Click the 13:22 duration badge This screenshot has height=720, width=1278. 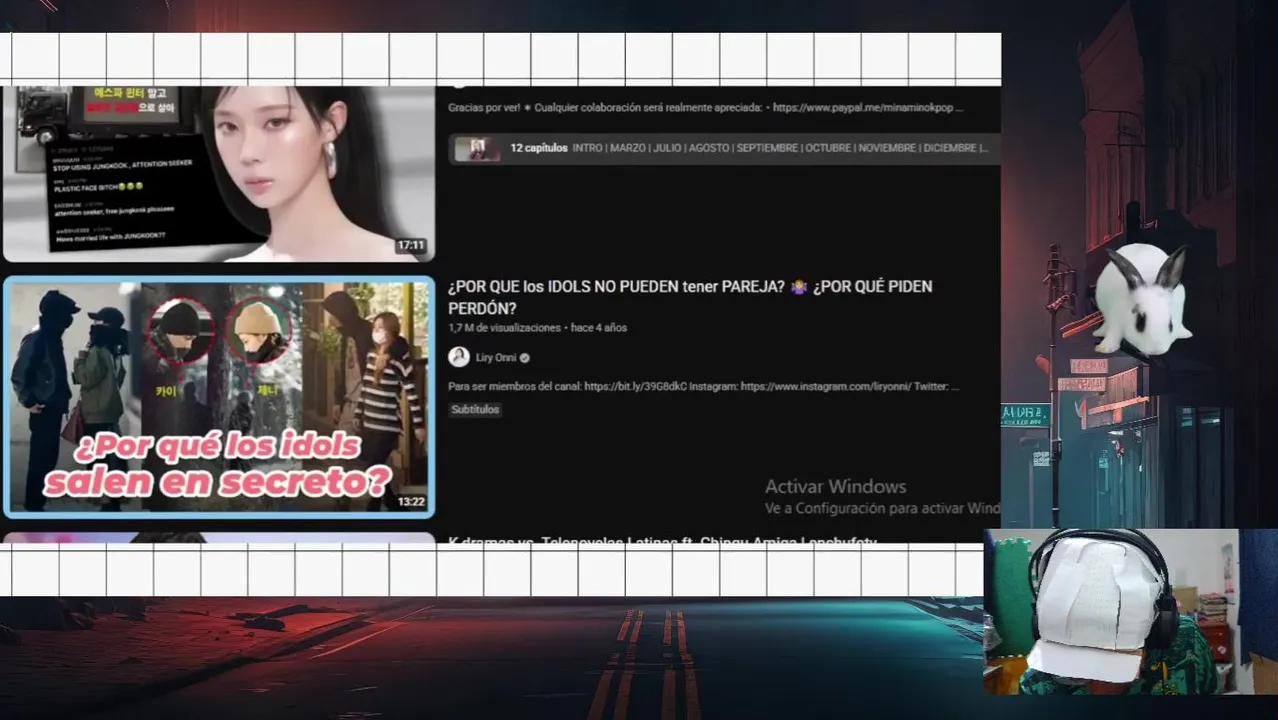click(x=411, y=502)
